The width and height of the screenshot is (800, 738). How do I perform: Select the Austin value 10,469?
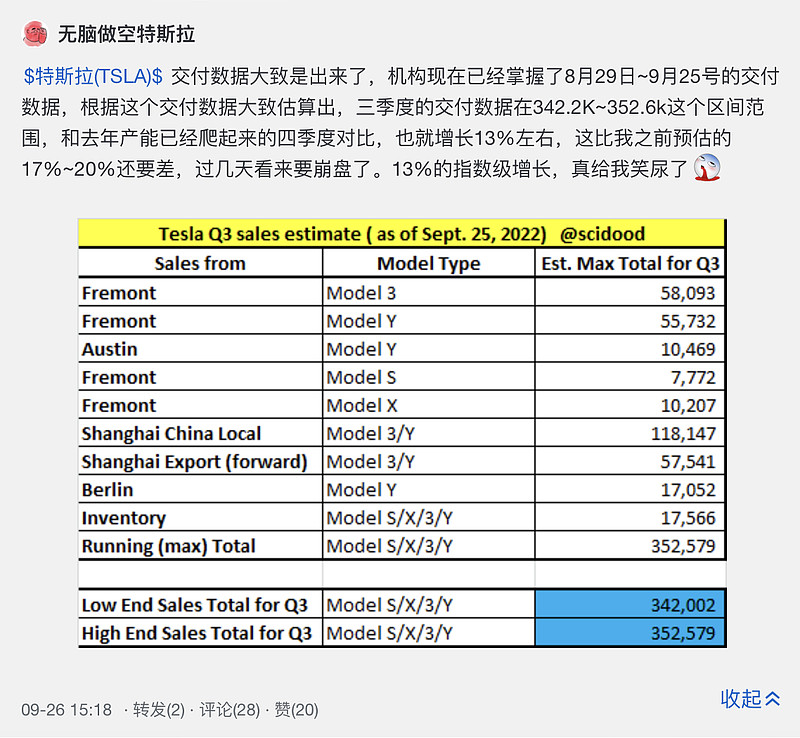tap(688, 349)
